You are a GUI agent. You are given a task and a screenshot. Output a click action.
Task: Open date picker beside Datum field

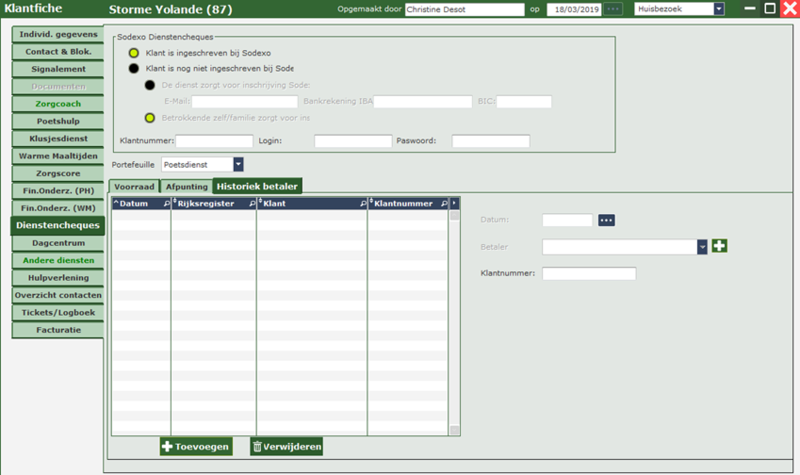pyautogui.click(x=606, y=220)
